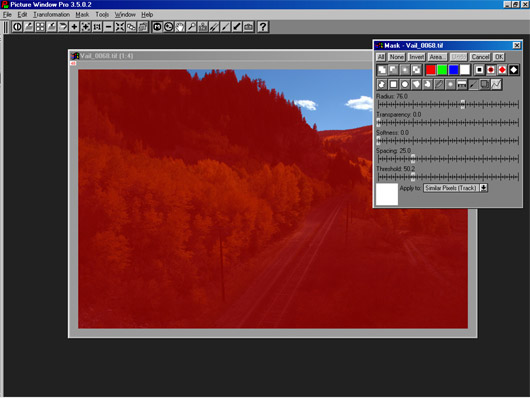This screenshot has width=530, height=398.
Task: Select the polygon mask tool
Action: (x=416, y=84)
